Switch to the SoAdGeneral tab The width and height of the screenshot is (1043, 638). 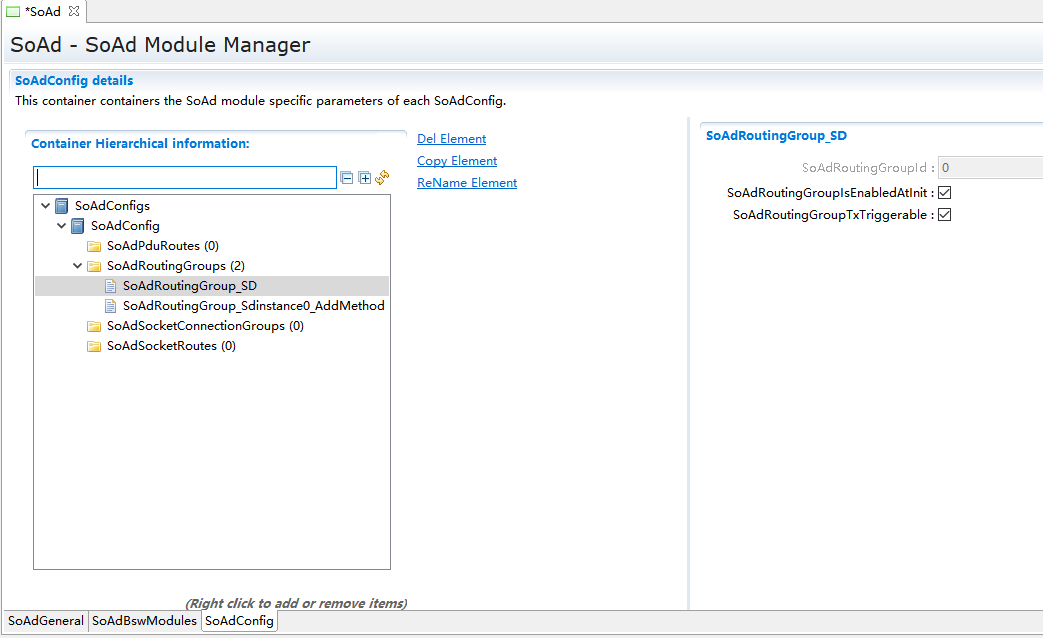(x=46, y=621)
